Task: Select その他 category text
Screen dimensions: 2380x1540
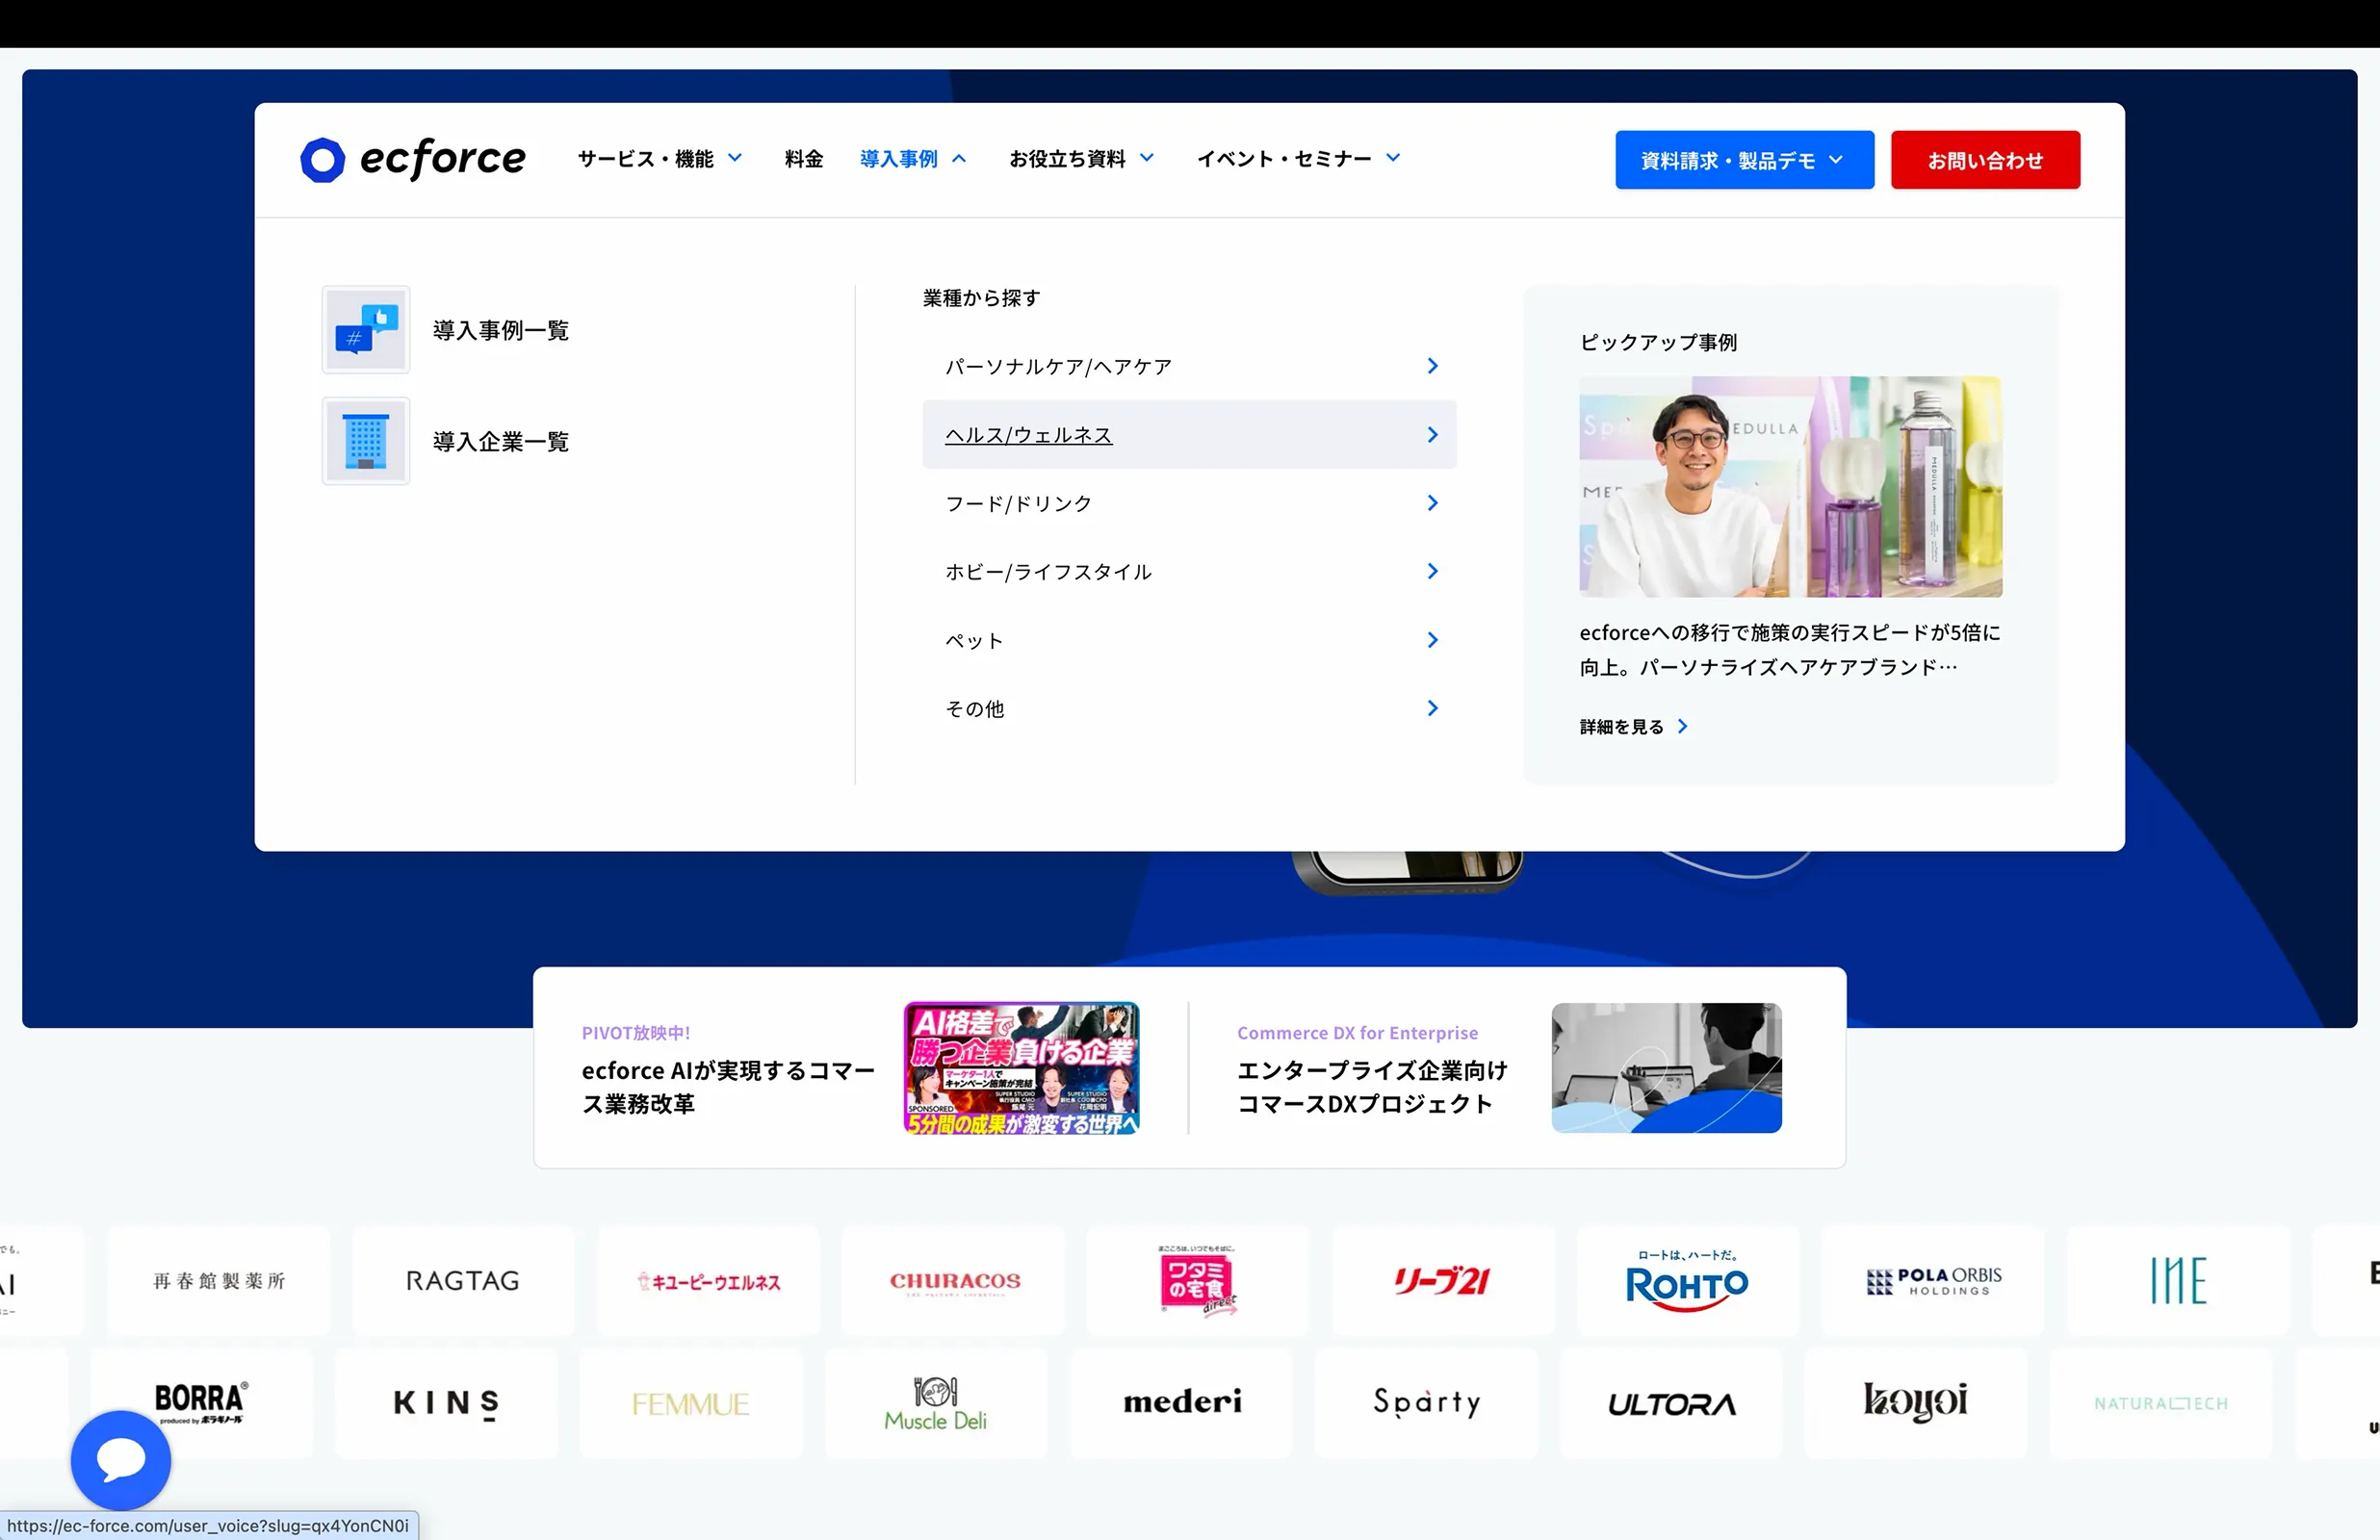Action: pyautogui.click(x=975, y=709)
